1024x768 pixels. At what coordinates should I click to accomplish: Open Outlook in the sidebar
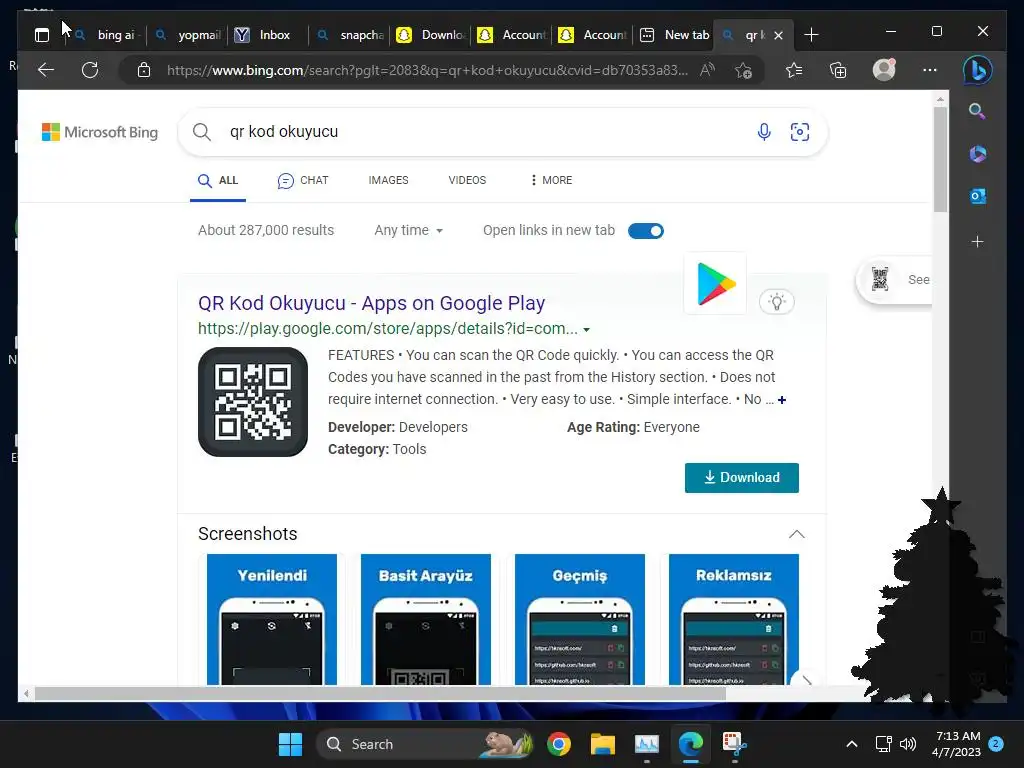977,196
